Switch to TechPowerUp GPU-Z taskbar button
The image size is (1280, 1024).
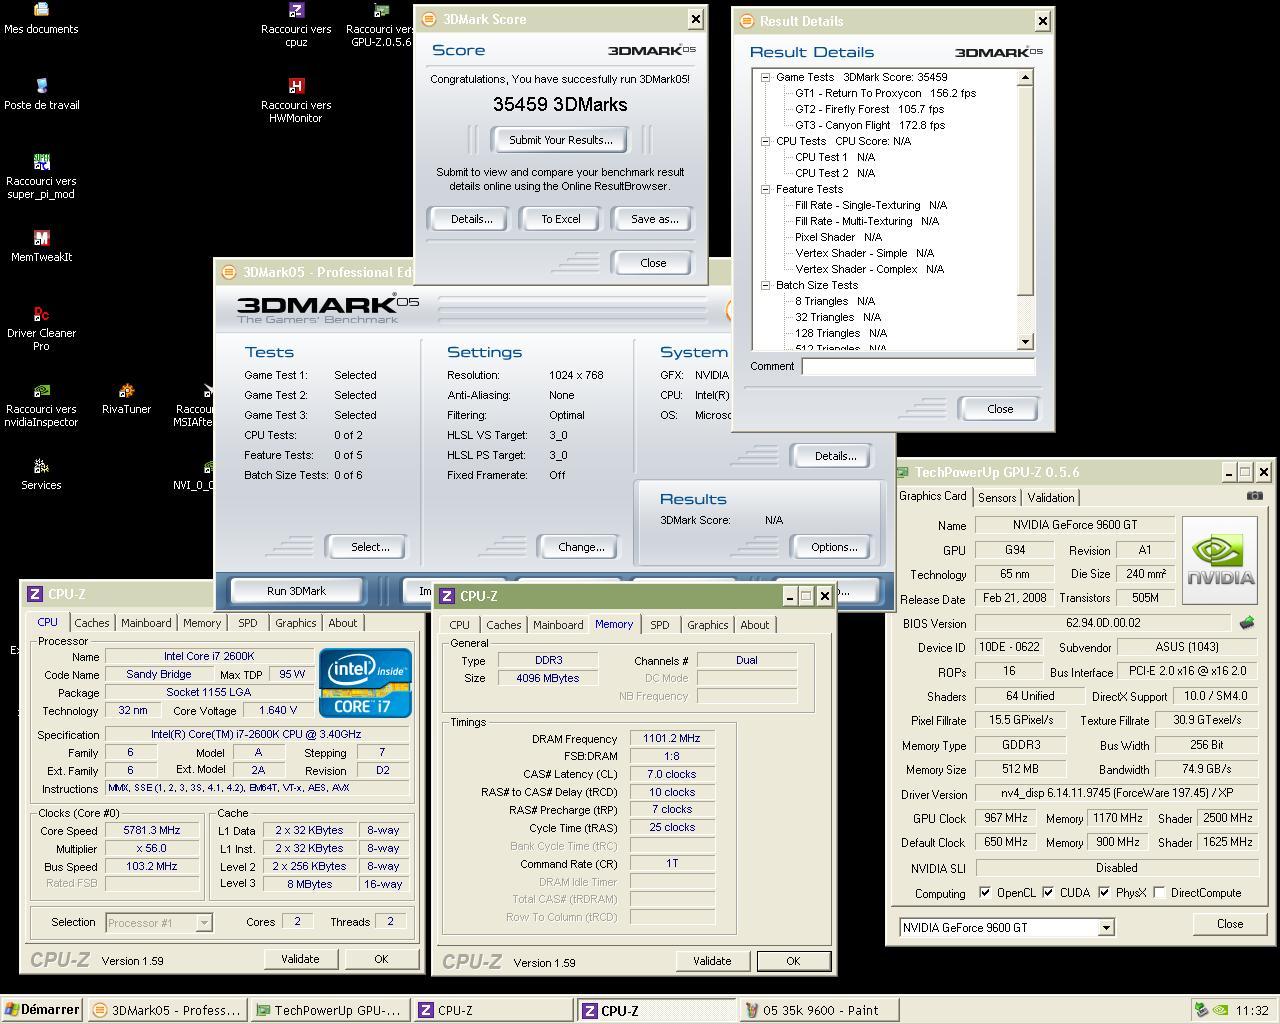tap(330, 1010)
